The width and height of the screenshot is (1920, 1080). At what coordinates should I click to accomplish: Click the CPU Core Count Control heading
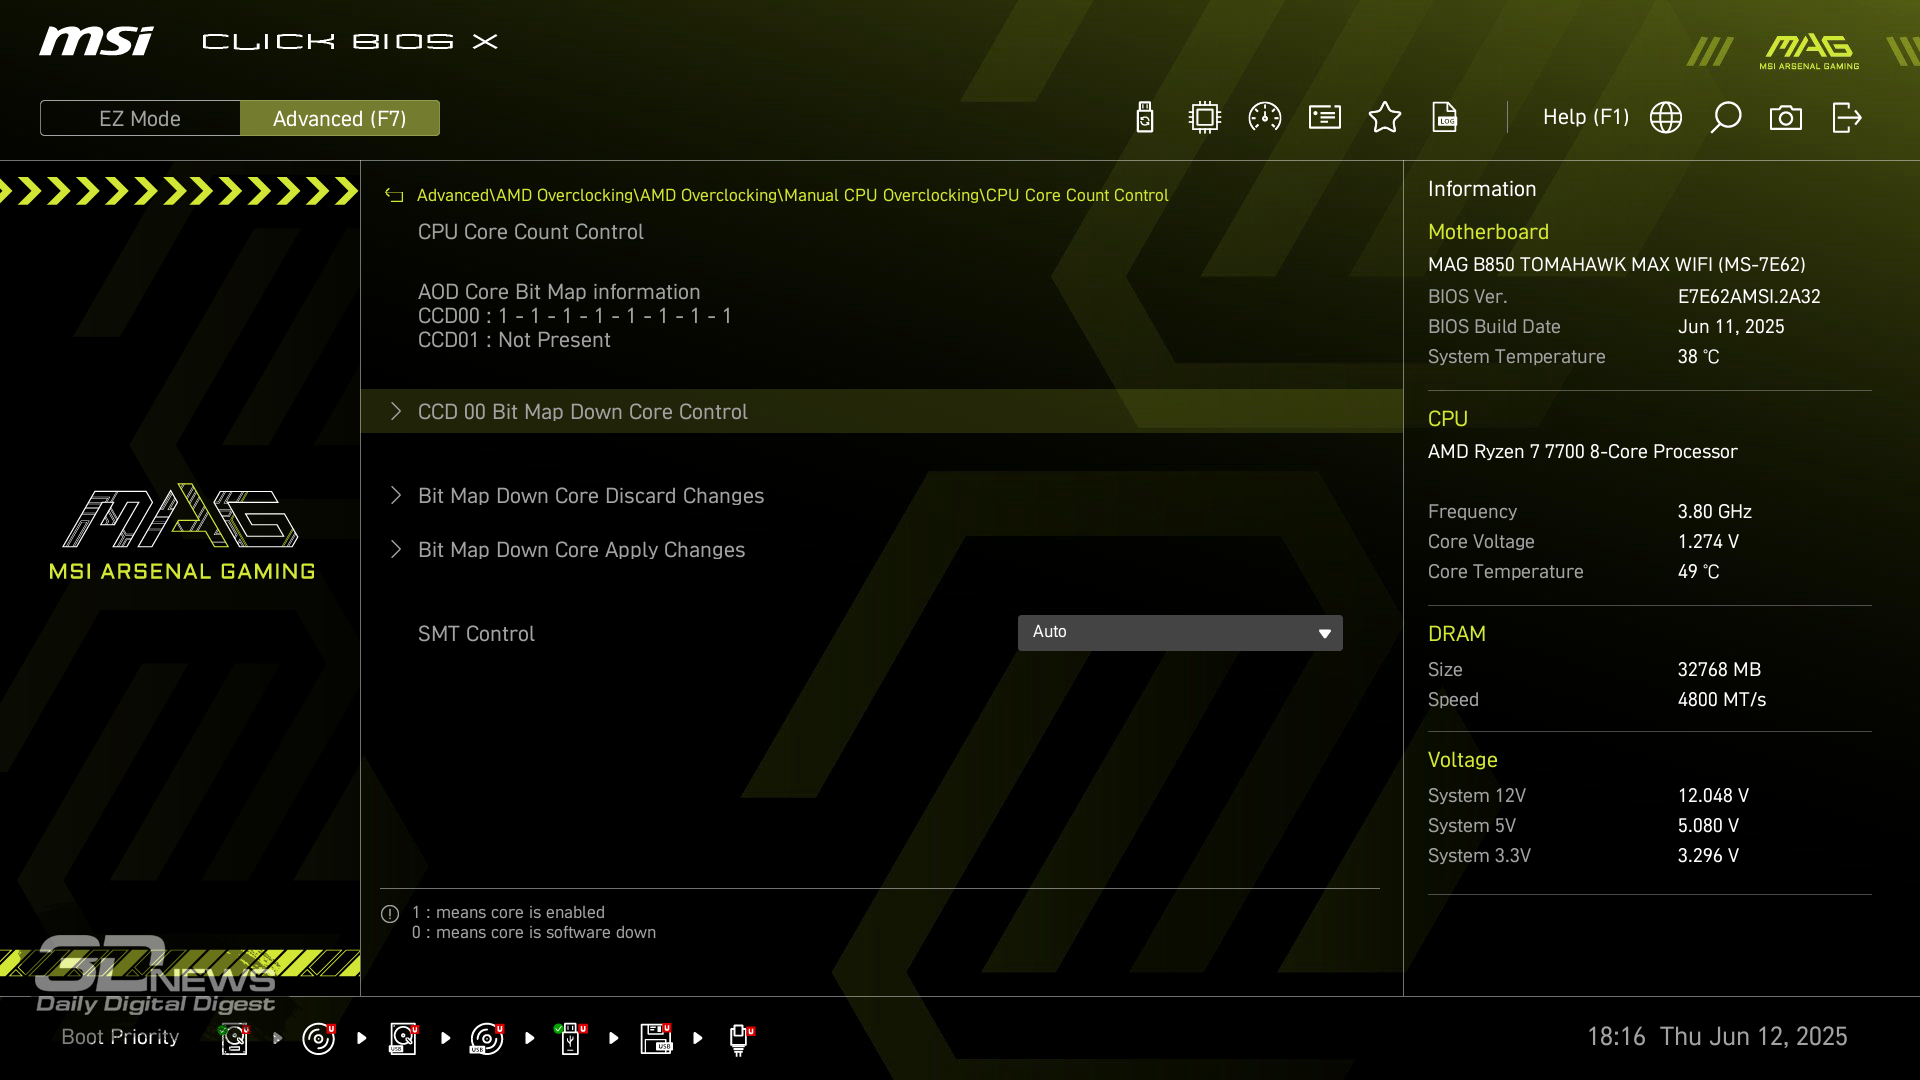[531, 232]
